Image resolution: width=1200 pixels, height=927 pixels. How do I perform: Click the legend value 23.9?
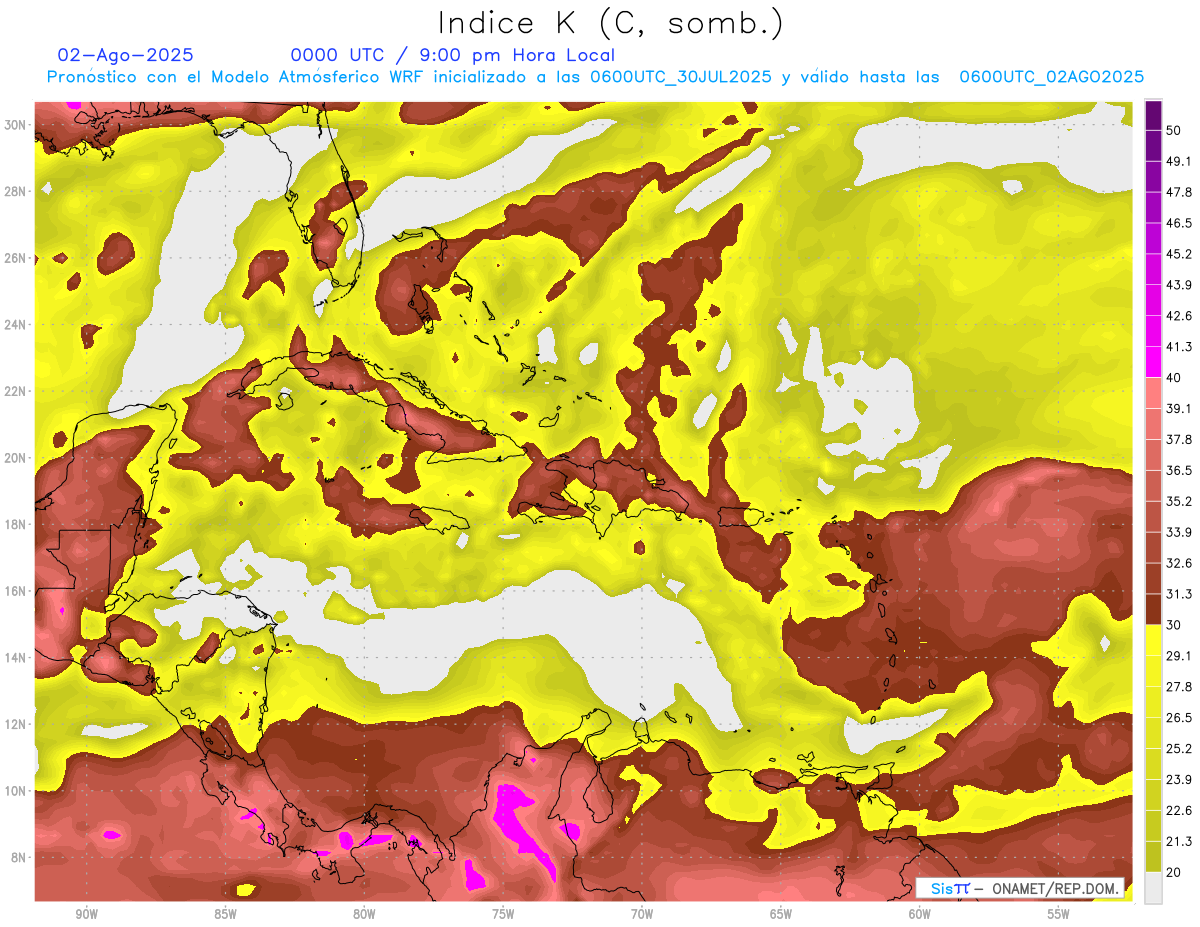coord(1179,780)
